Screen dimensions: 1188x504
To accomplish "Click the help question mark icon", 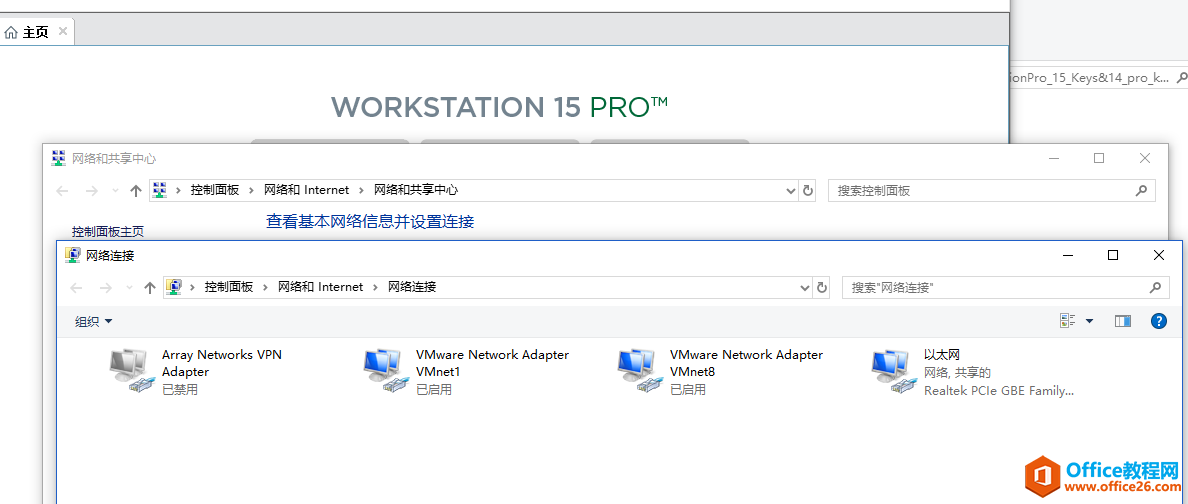I will click(1158, 321).
